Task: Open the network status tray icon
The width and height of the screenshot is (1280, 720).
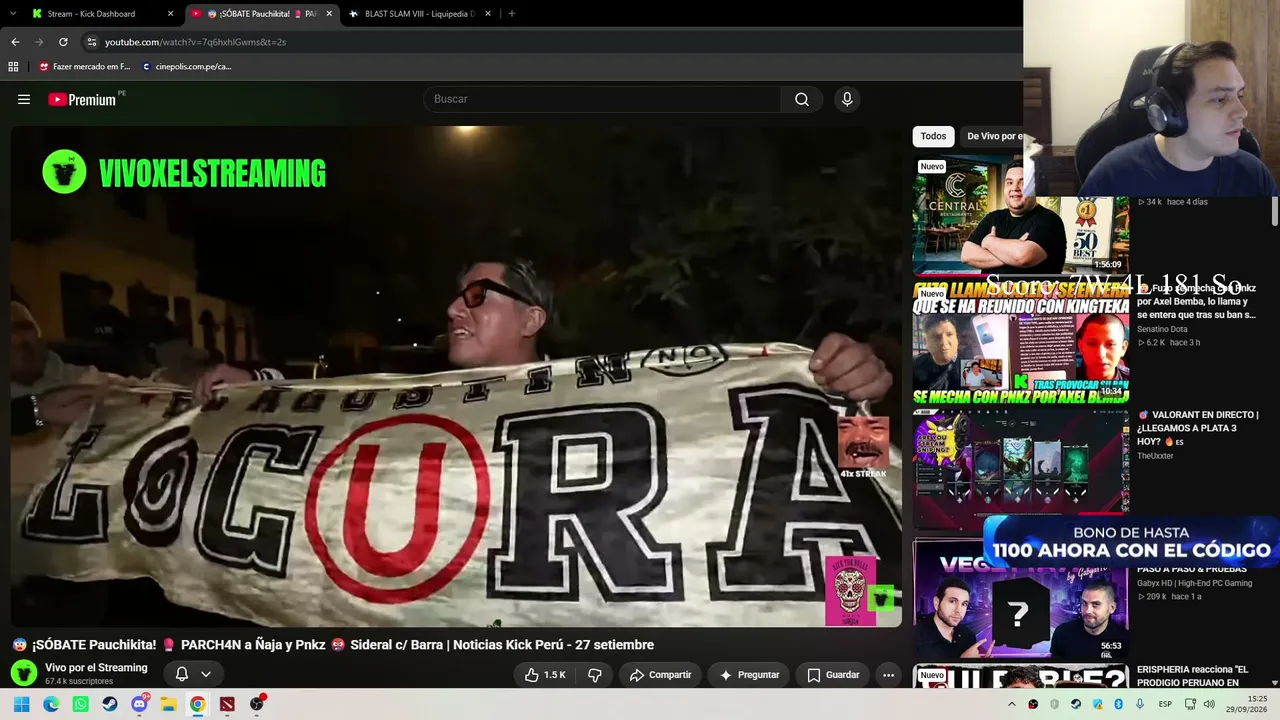Action: pyautogui.click(x=1191, y=704)
